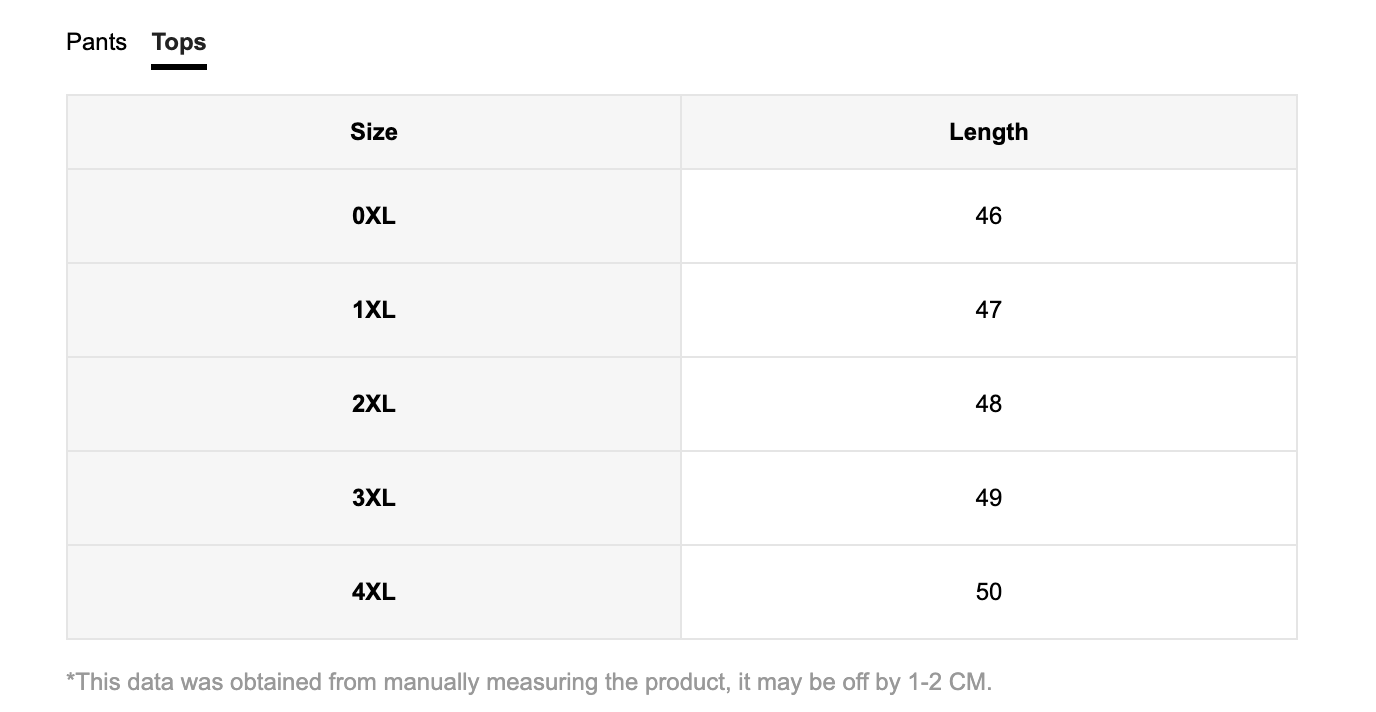
Task: Click the length value 50
Action: point(988,592)
